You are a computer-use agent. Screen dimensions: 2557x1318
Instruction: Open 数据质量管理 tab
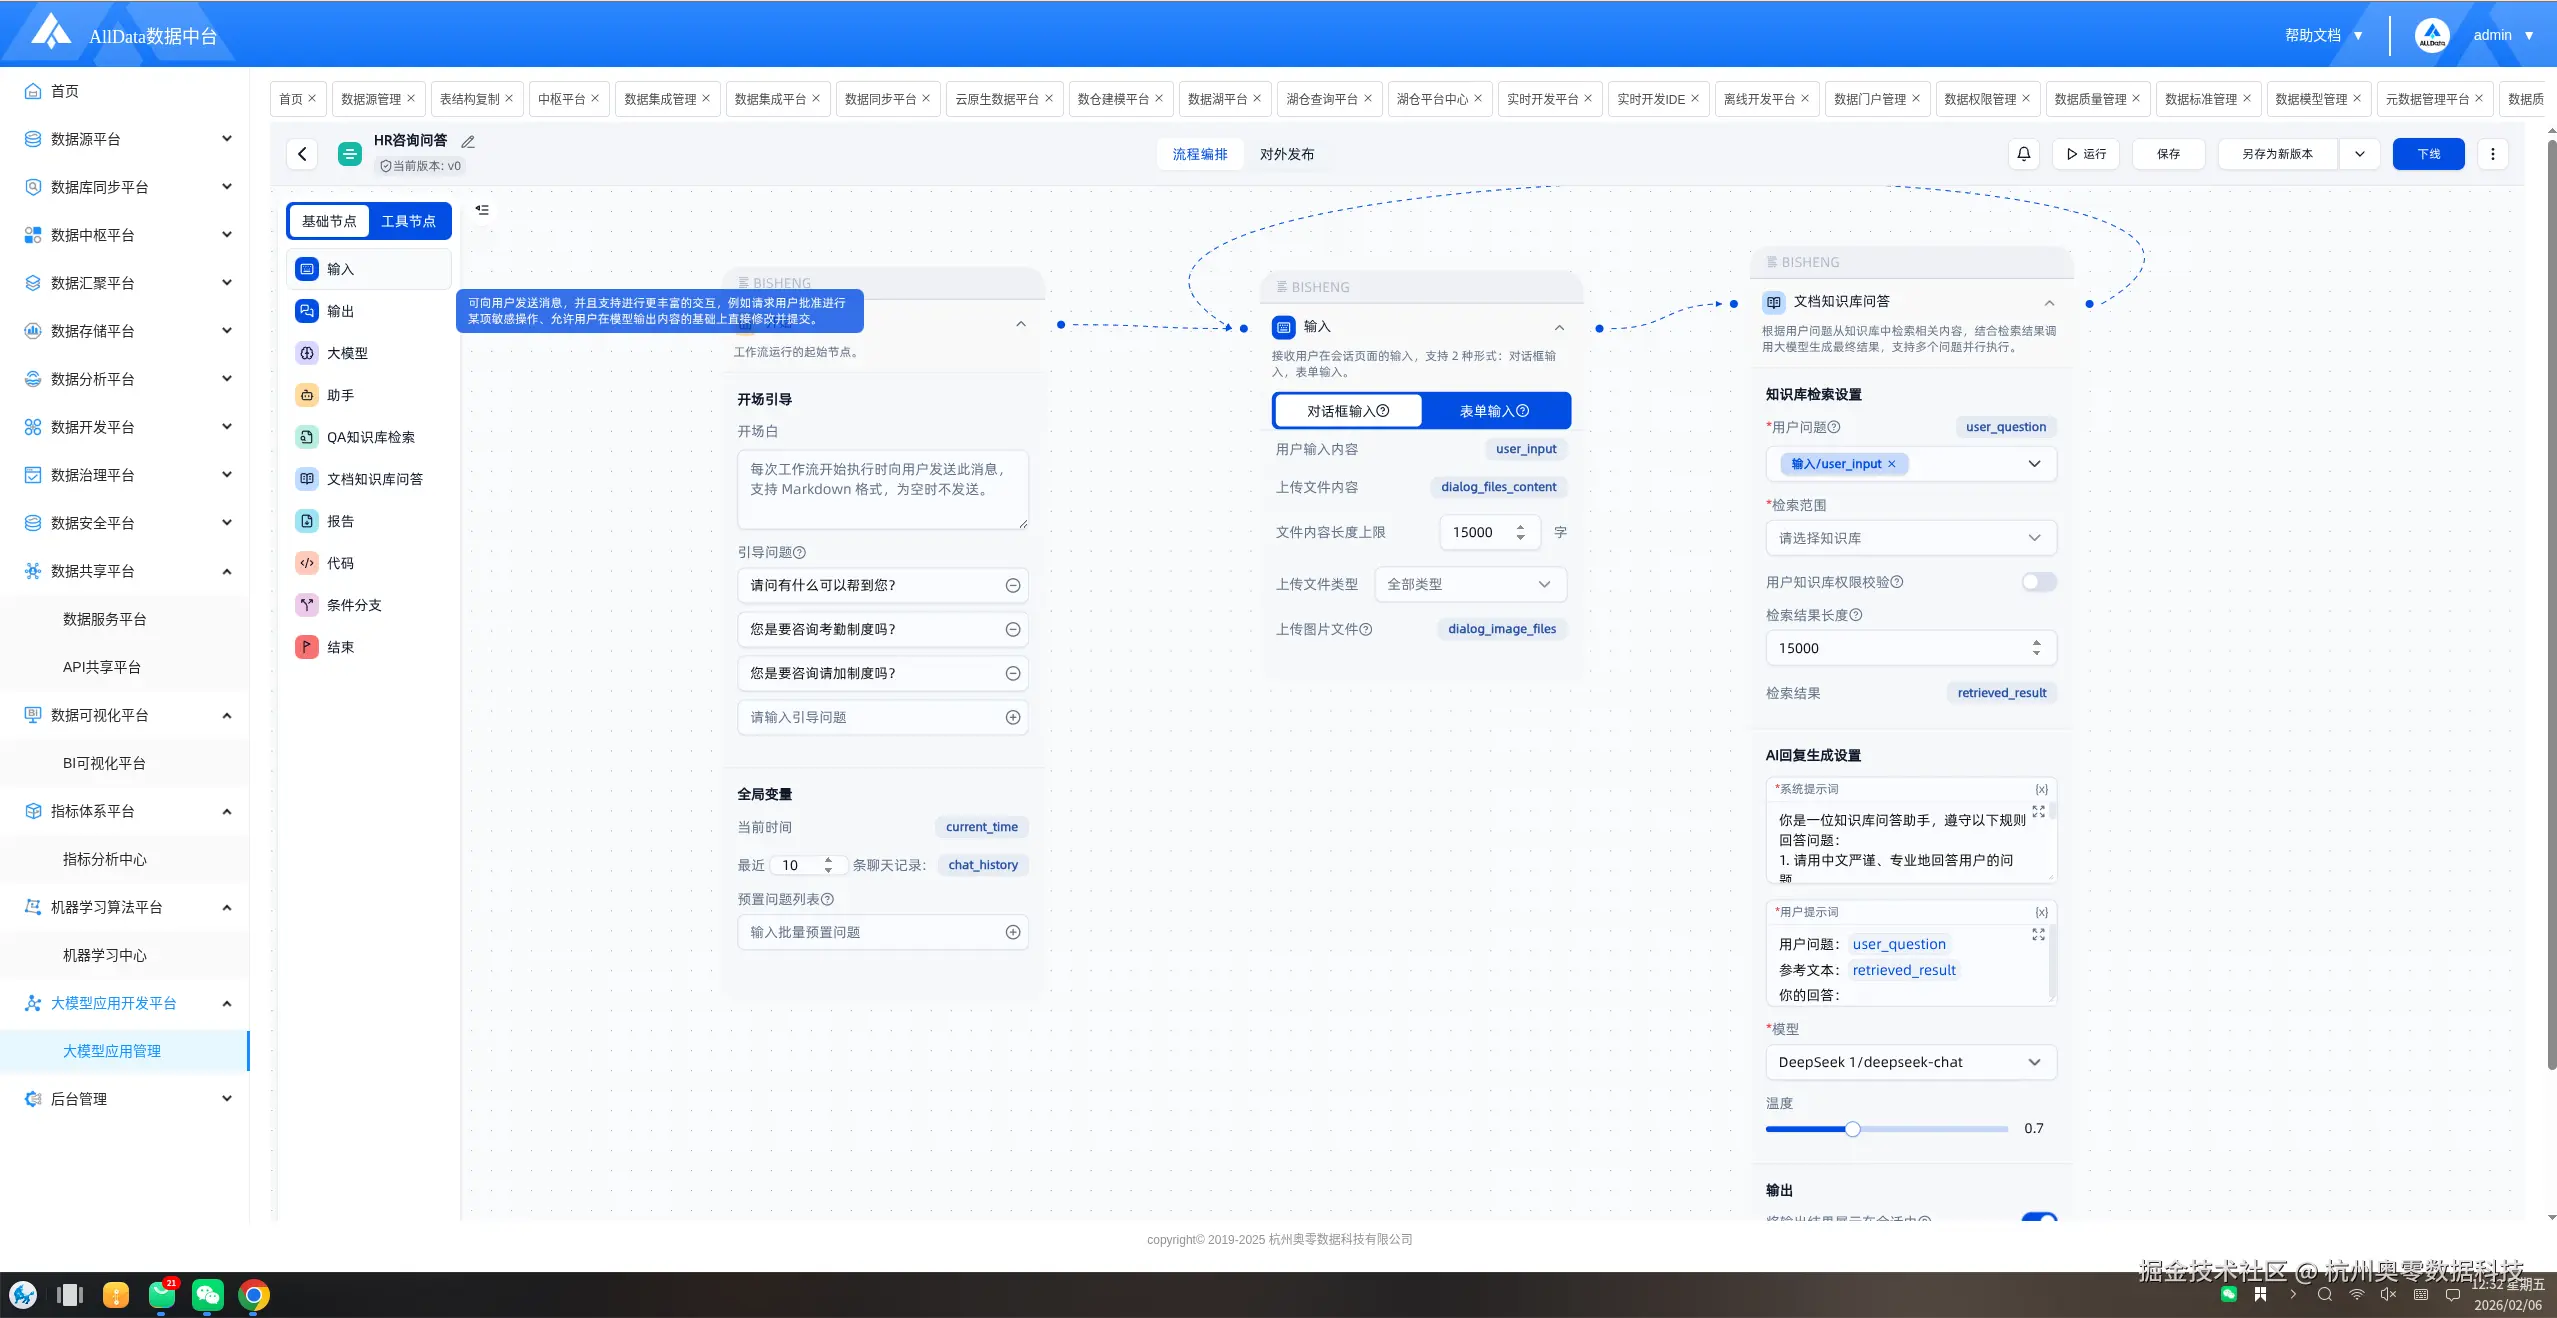coord(2089,99)
